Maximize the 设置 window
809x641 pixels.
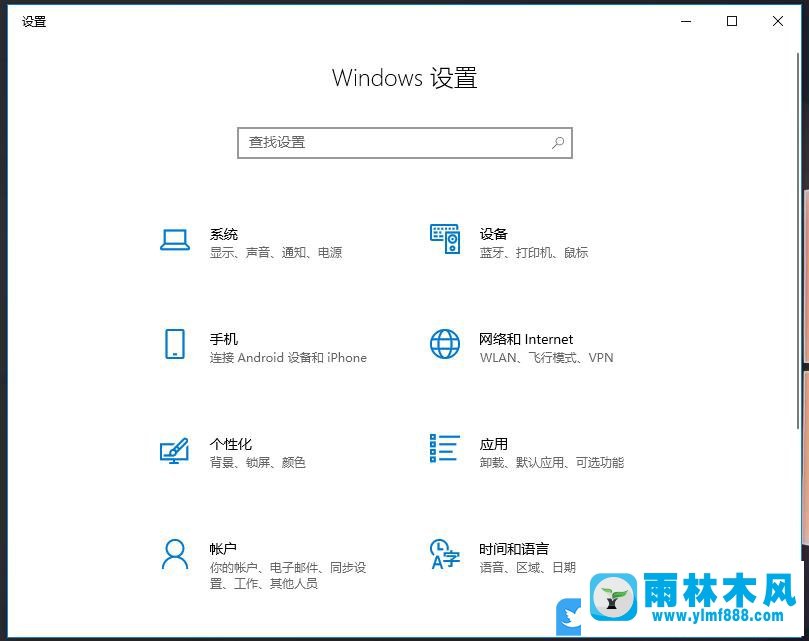click(732, 21)
